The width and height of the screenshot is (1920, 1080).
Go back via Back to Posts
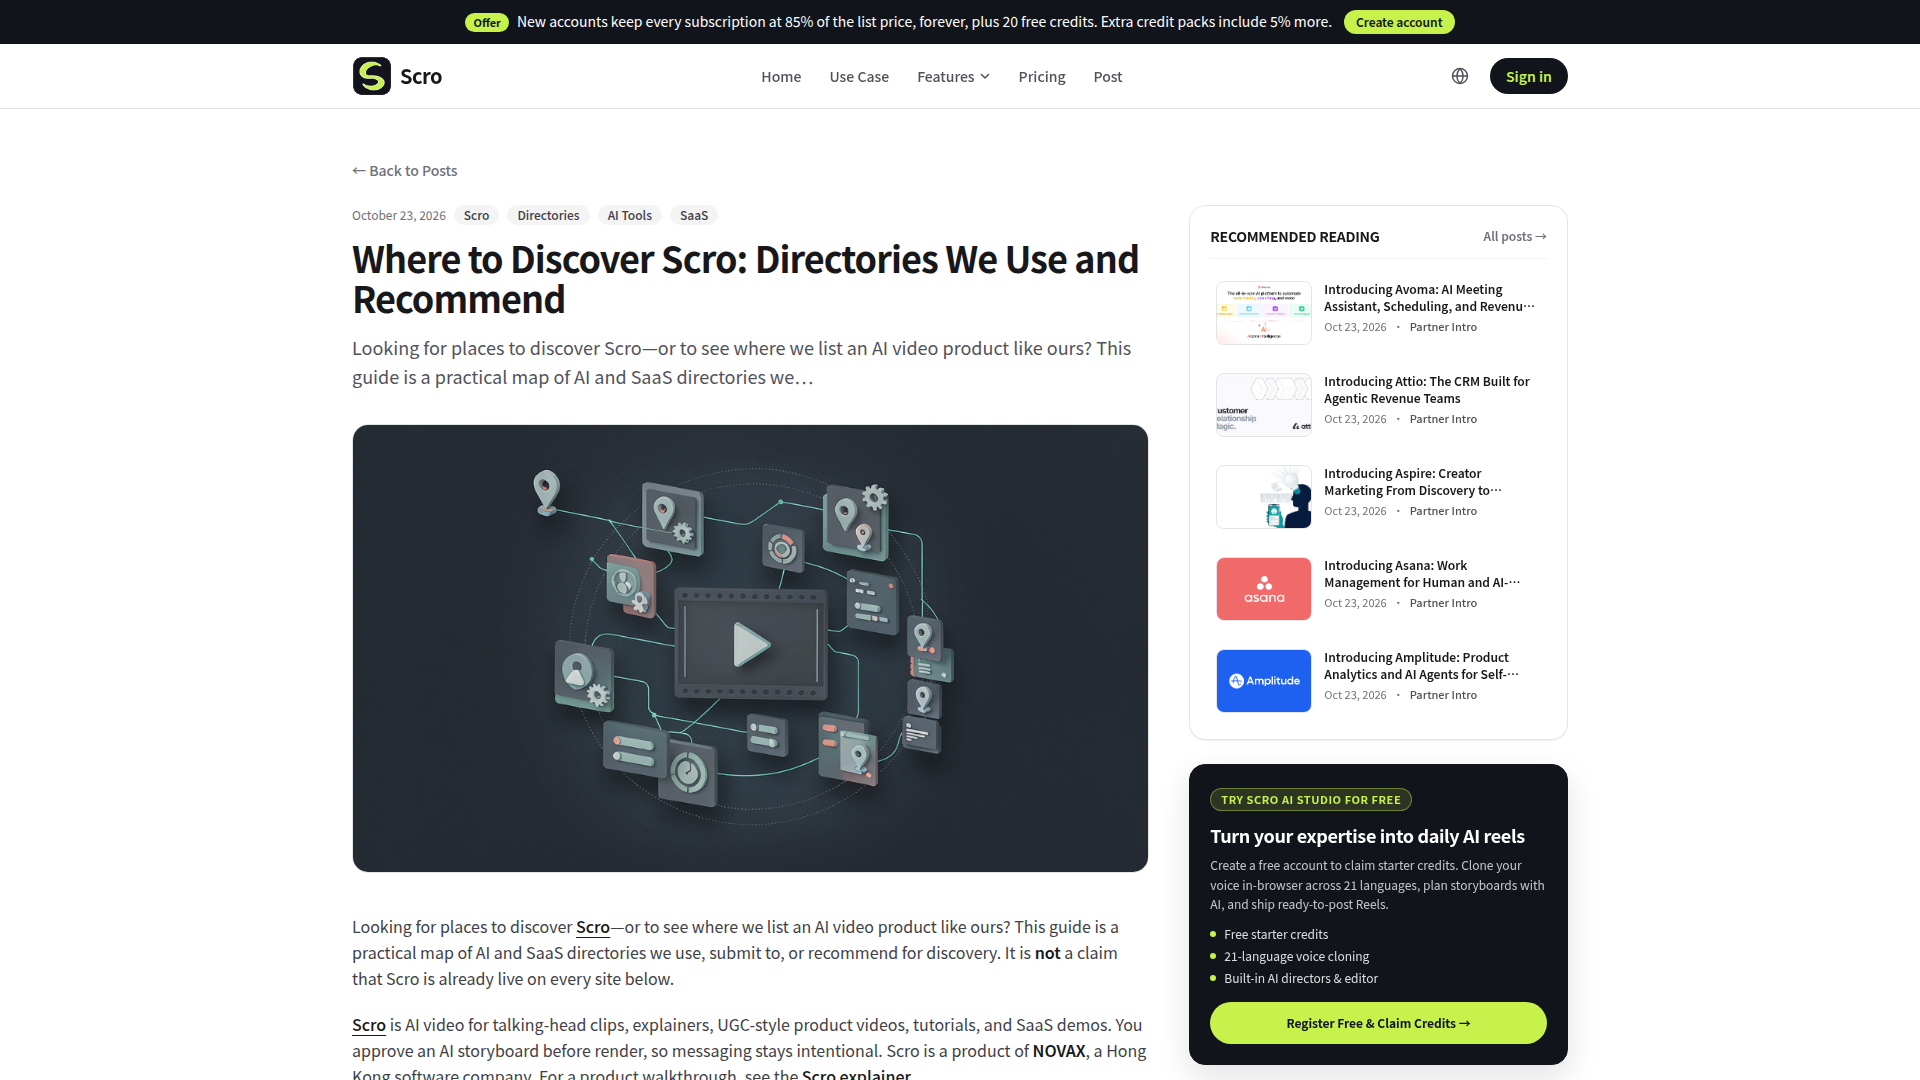tap(405, 171)
